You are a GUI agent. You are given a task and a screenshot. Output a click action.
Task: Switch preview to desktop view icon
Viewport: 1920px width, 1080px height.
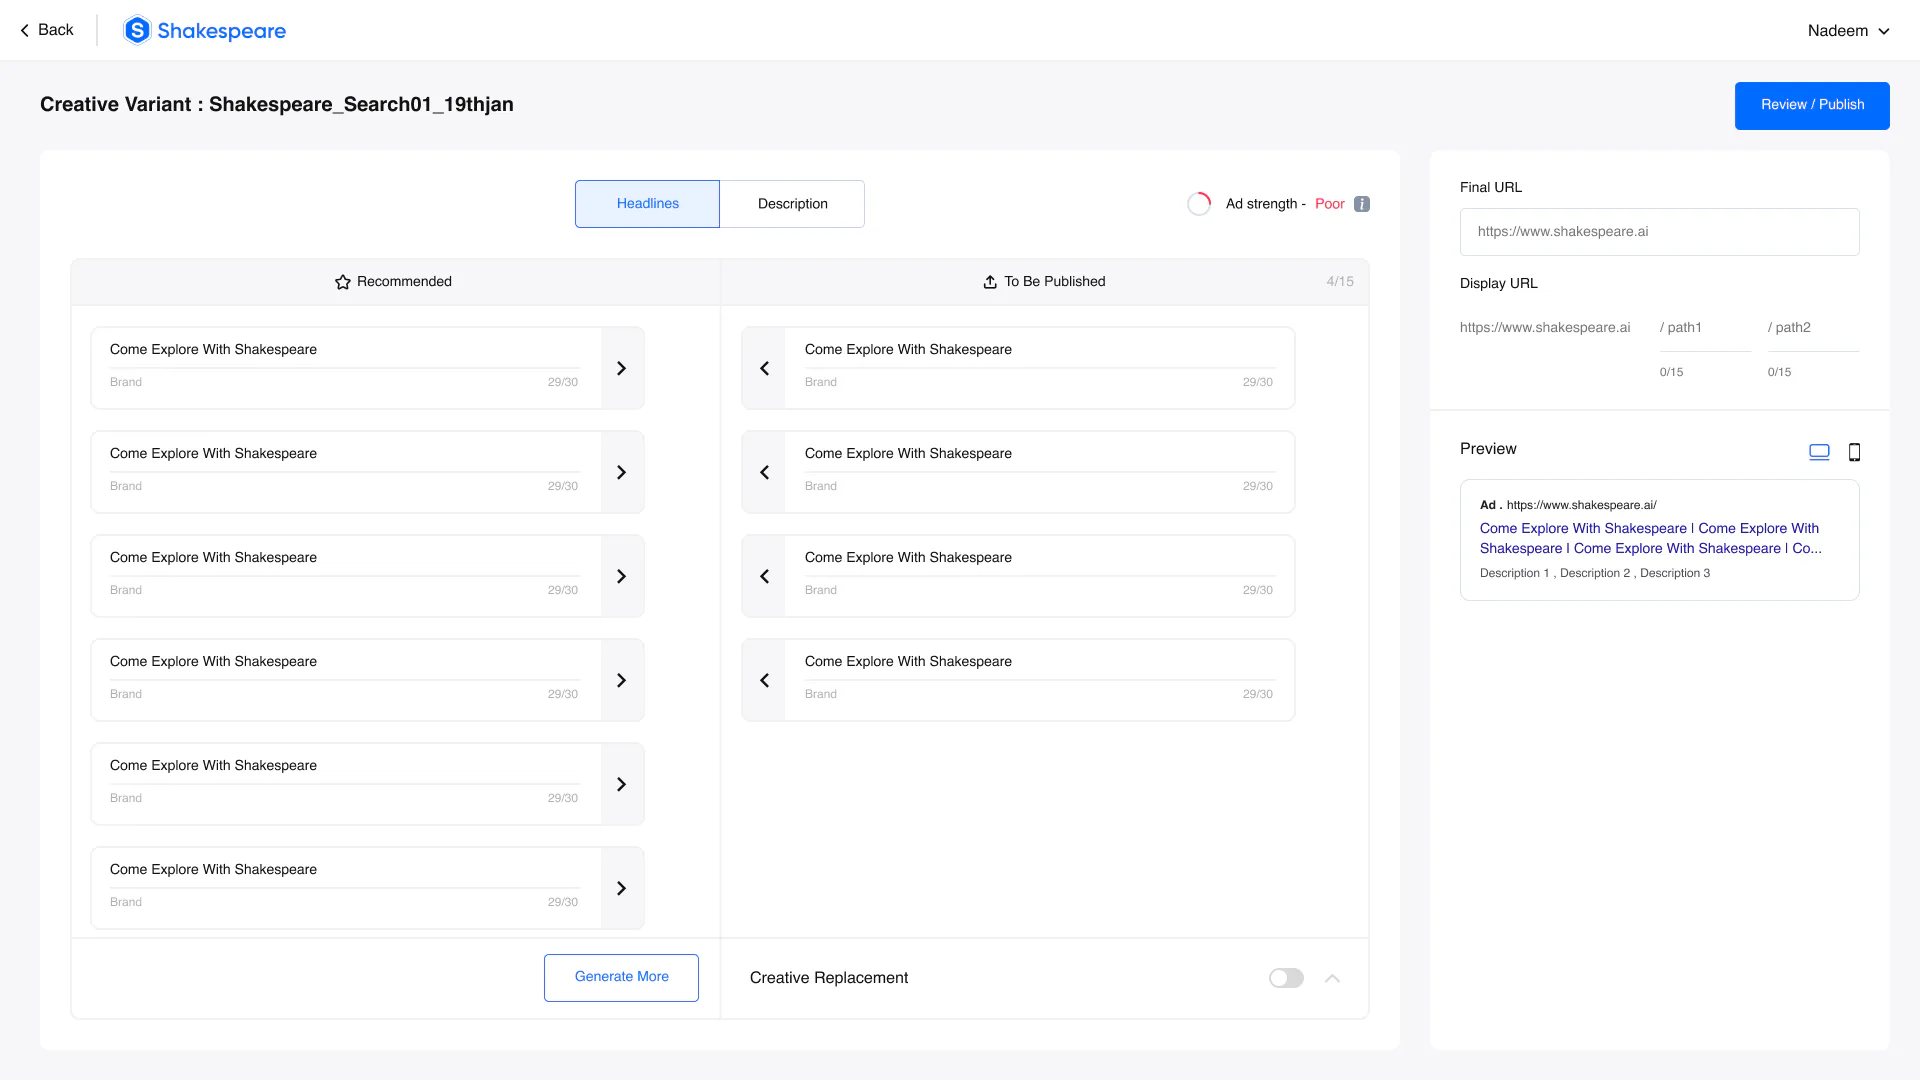coord(1819,452)
